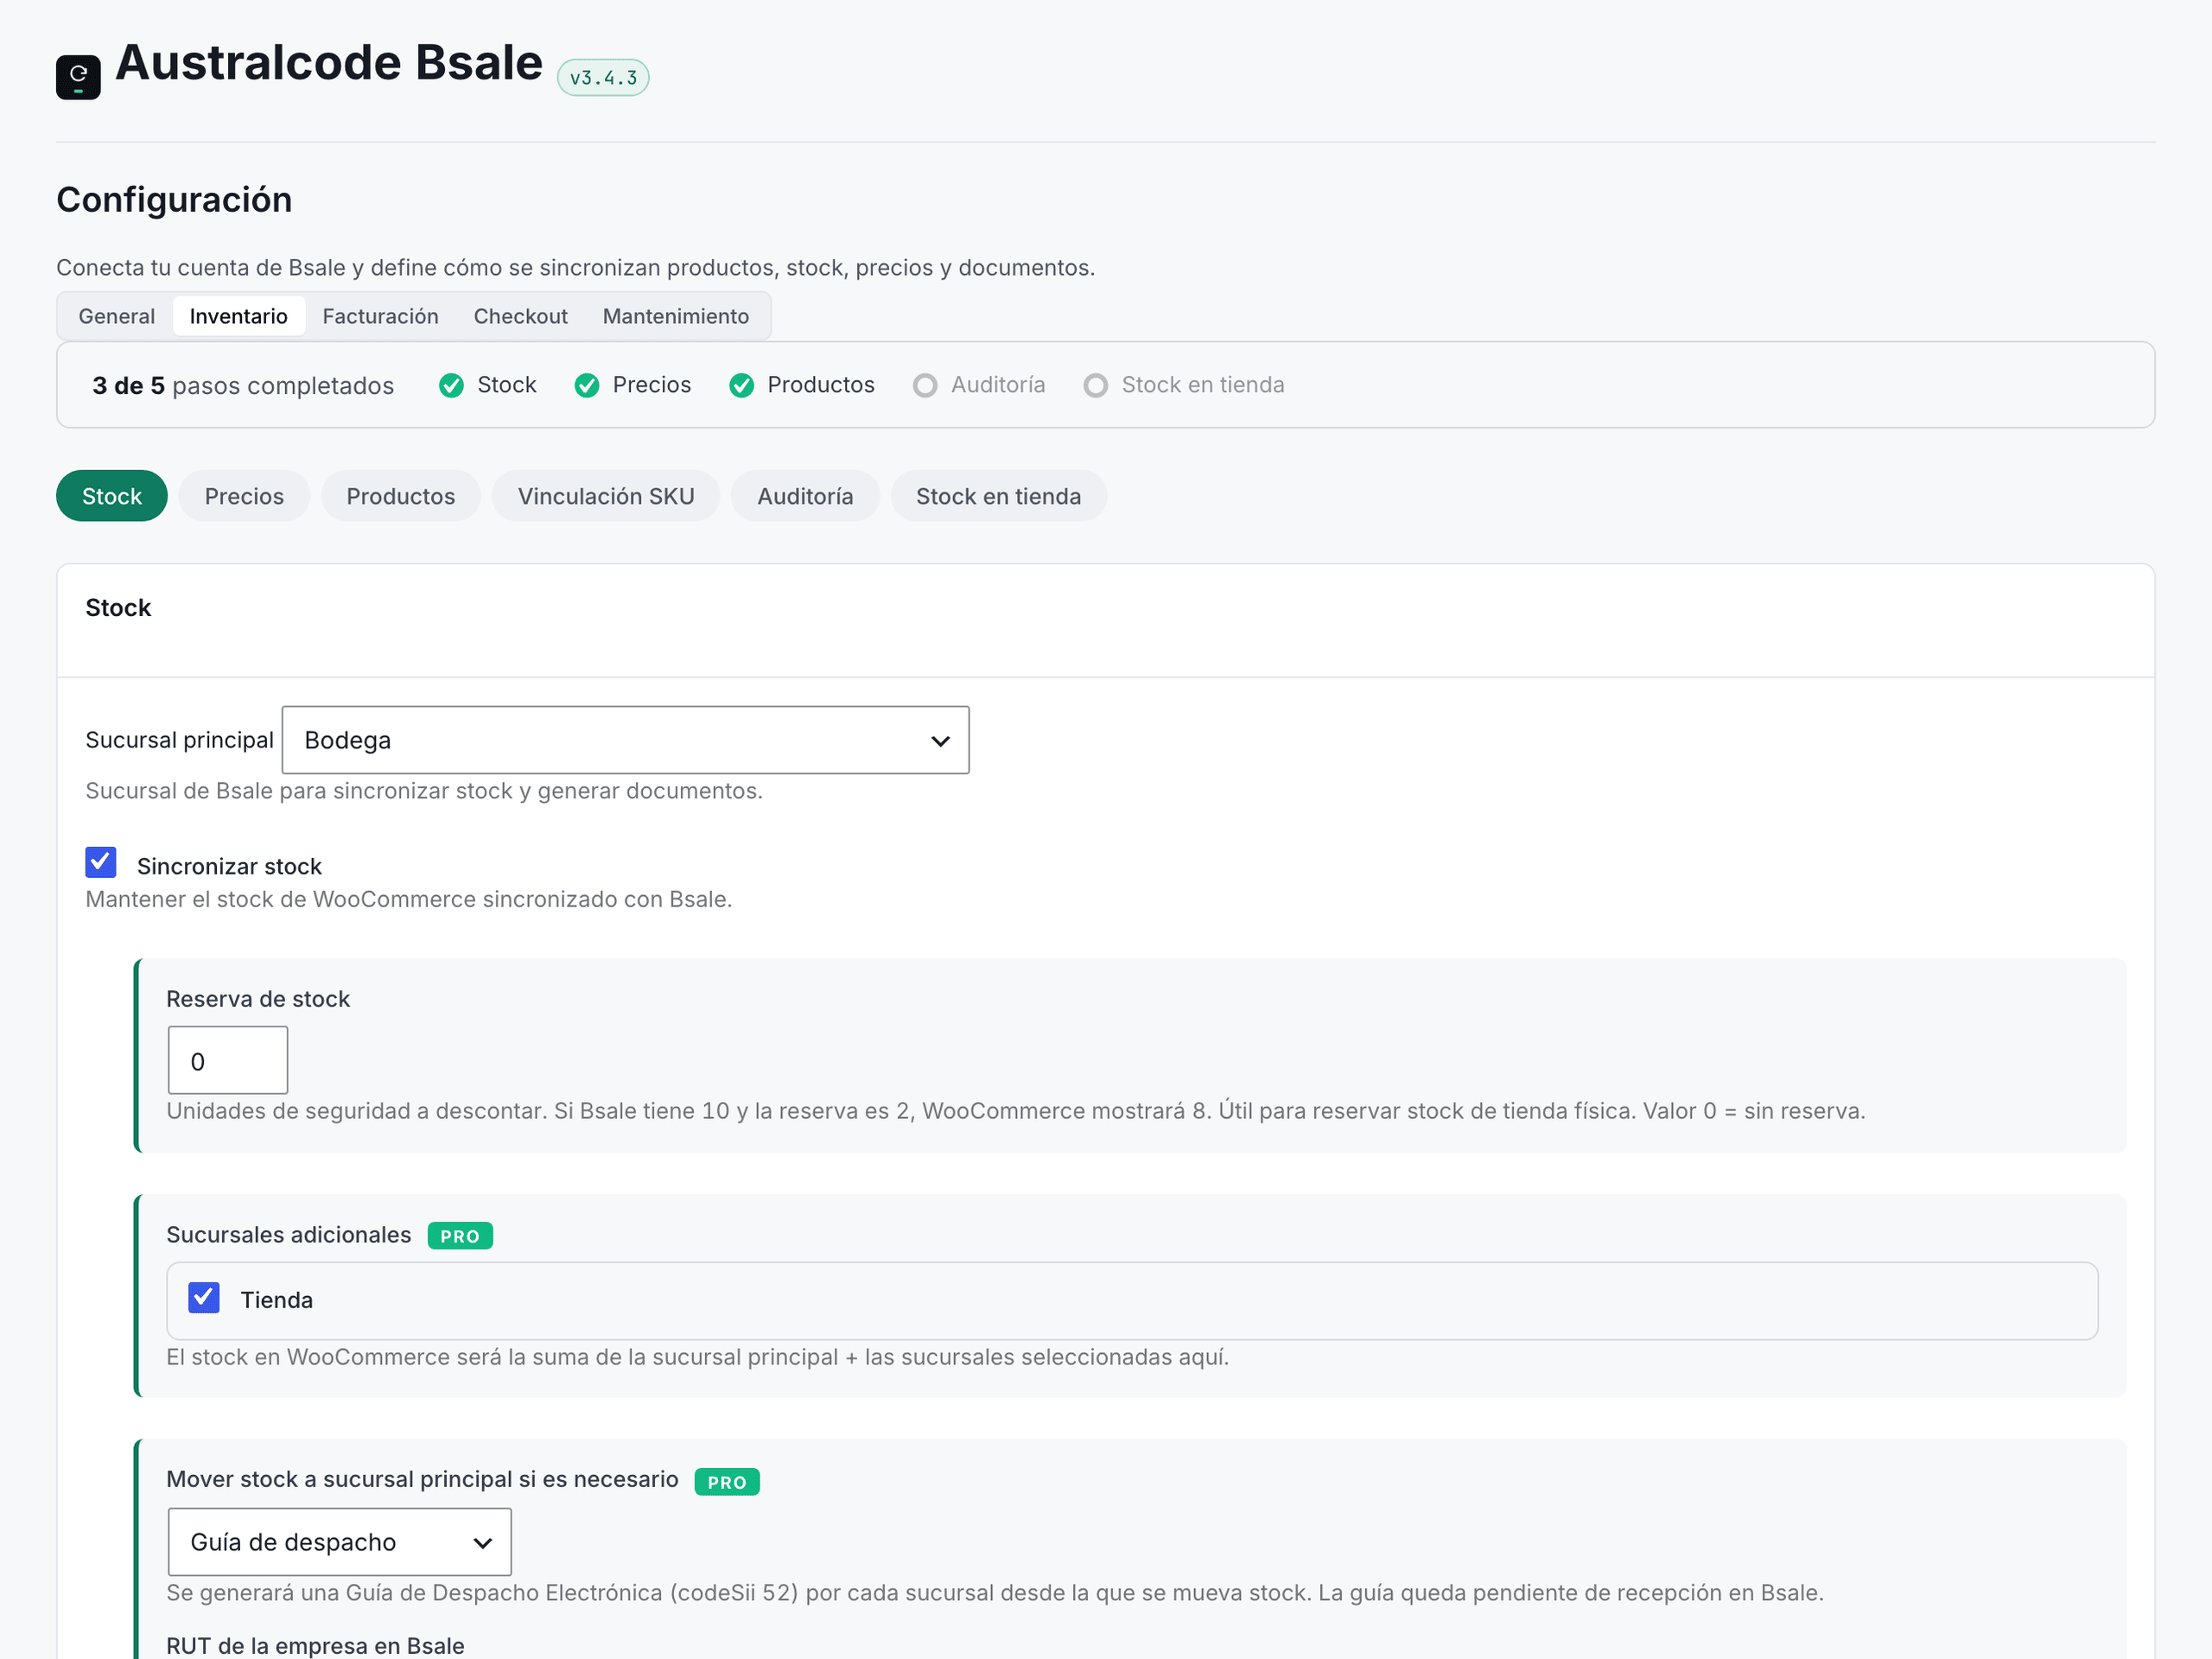
Task: Click the green check icon beside Productos step
Action: pyautogui.click(x=741, y=385)
